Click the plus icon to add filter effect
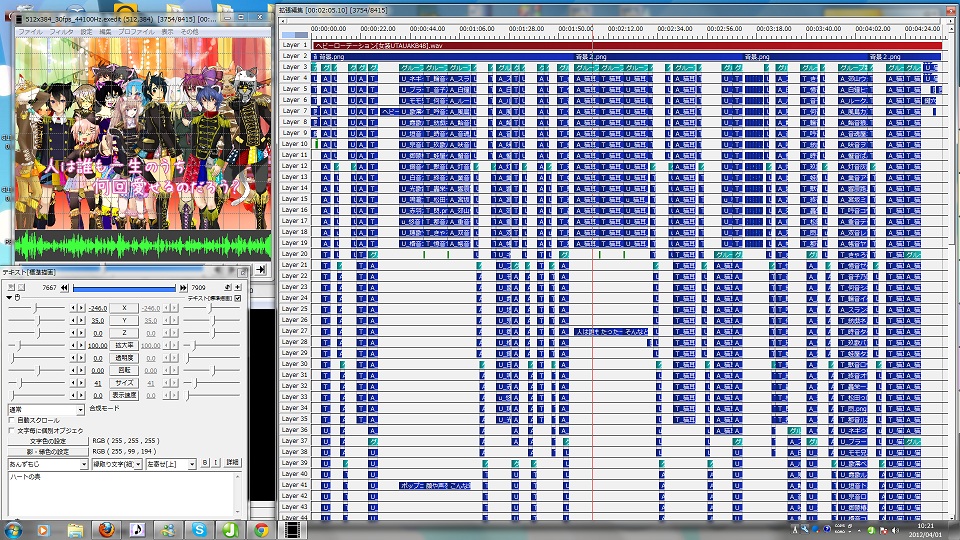 click(238, 287)
